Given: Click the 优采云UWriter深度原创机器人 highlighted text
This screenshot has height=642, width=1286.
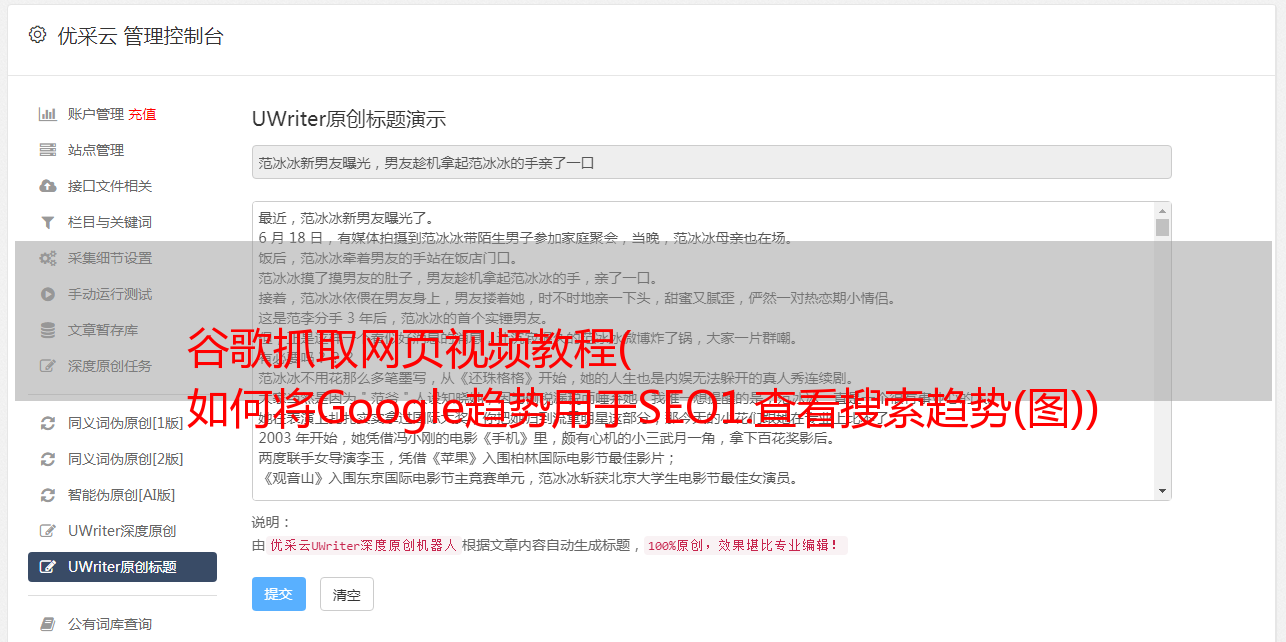Looking at the screenshot, I should (363, 546).
